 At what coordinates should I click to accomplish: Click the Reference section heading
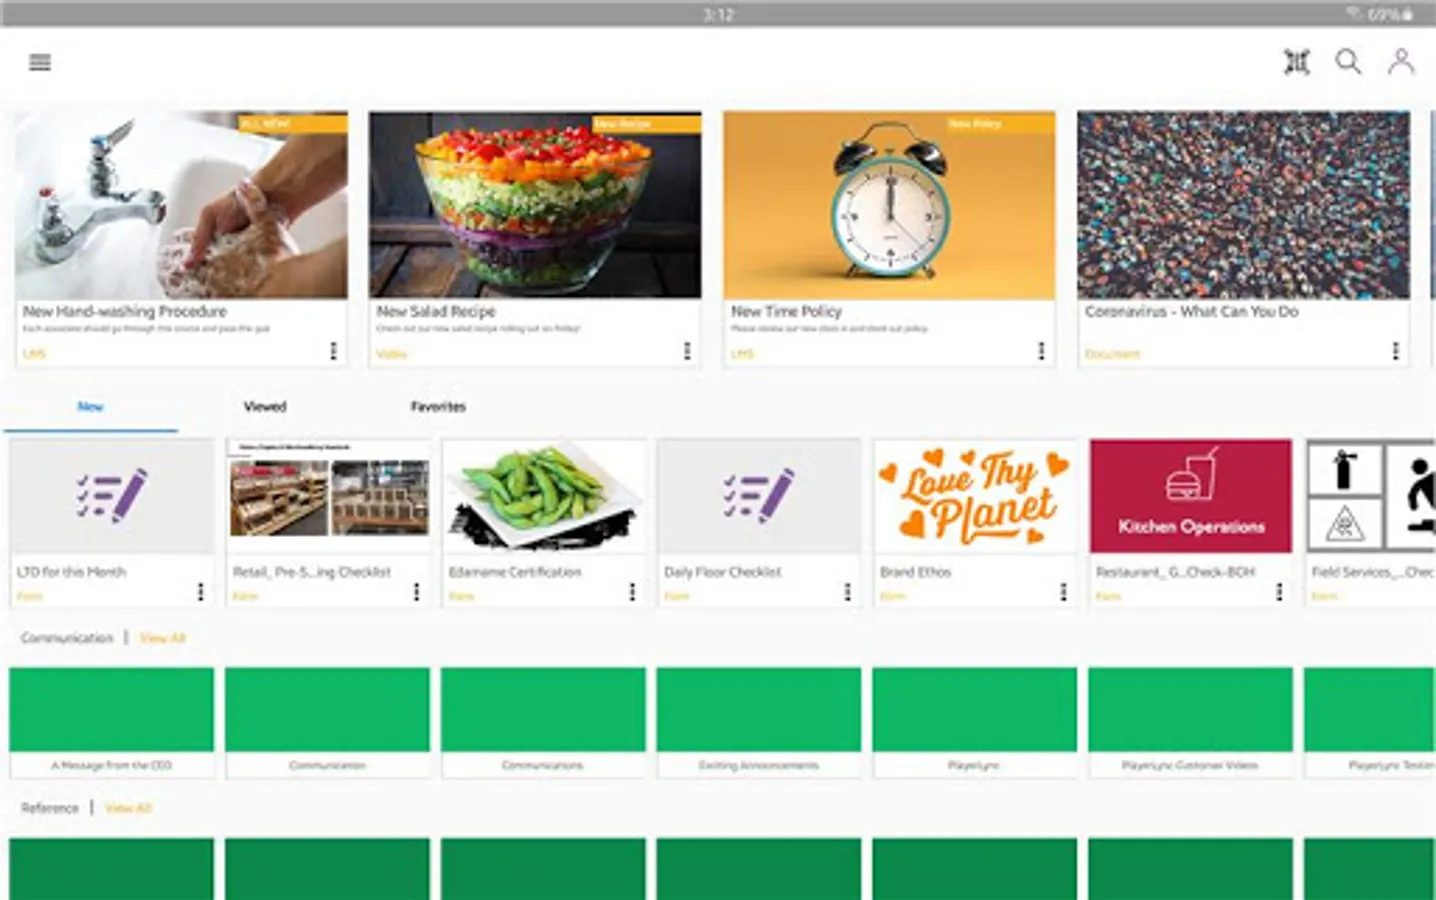click(x=50, y=808)
